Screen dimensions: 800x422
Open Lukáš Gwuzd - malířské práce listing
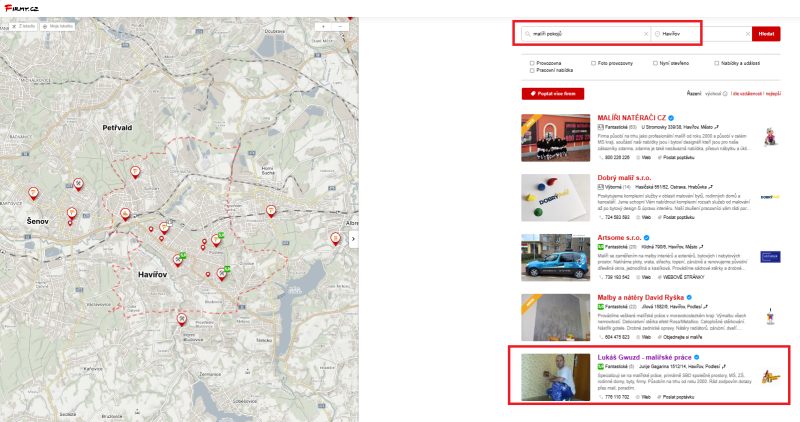coord(644,357)
